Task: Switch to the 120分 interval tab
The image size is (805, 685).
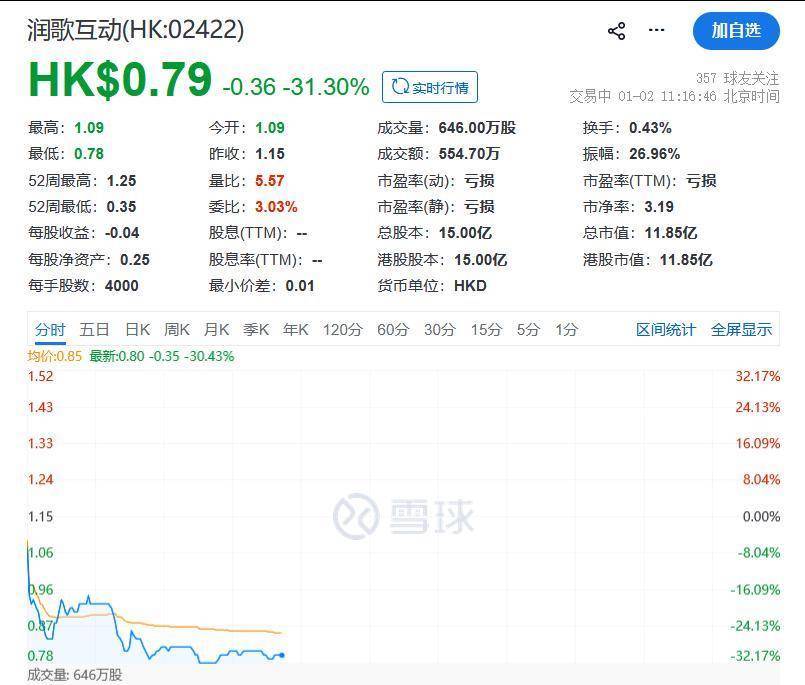Action: (342, 330)
